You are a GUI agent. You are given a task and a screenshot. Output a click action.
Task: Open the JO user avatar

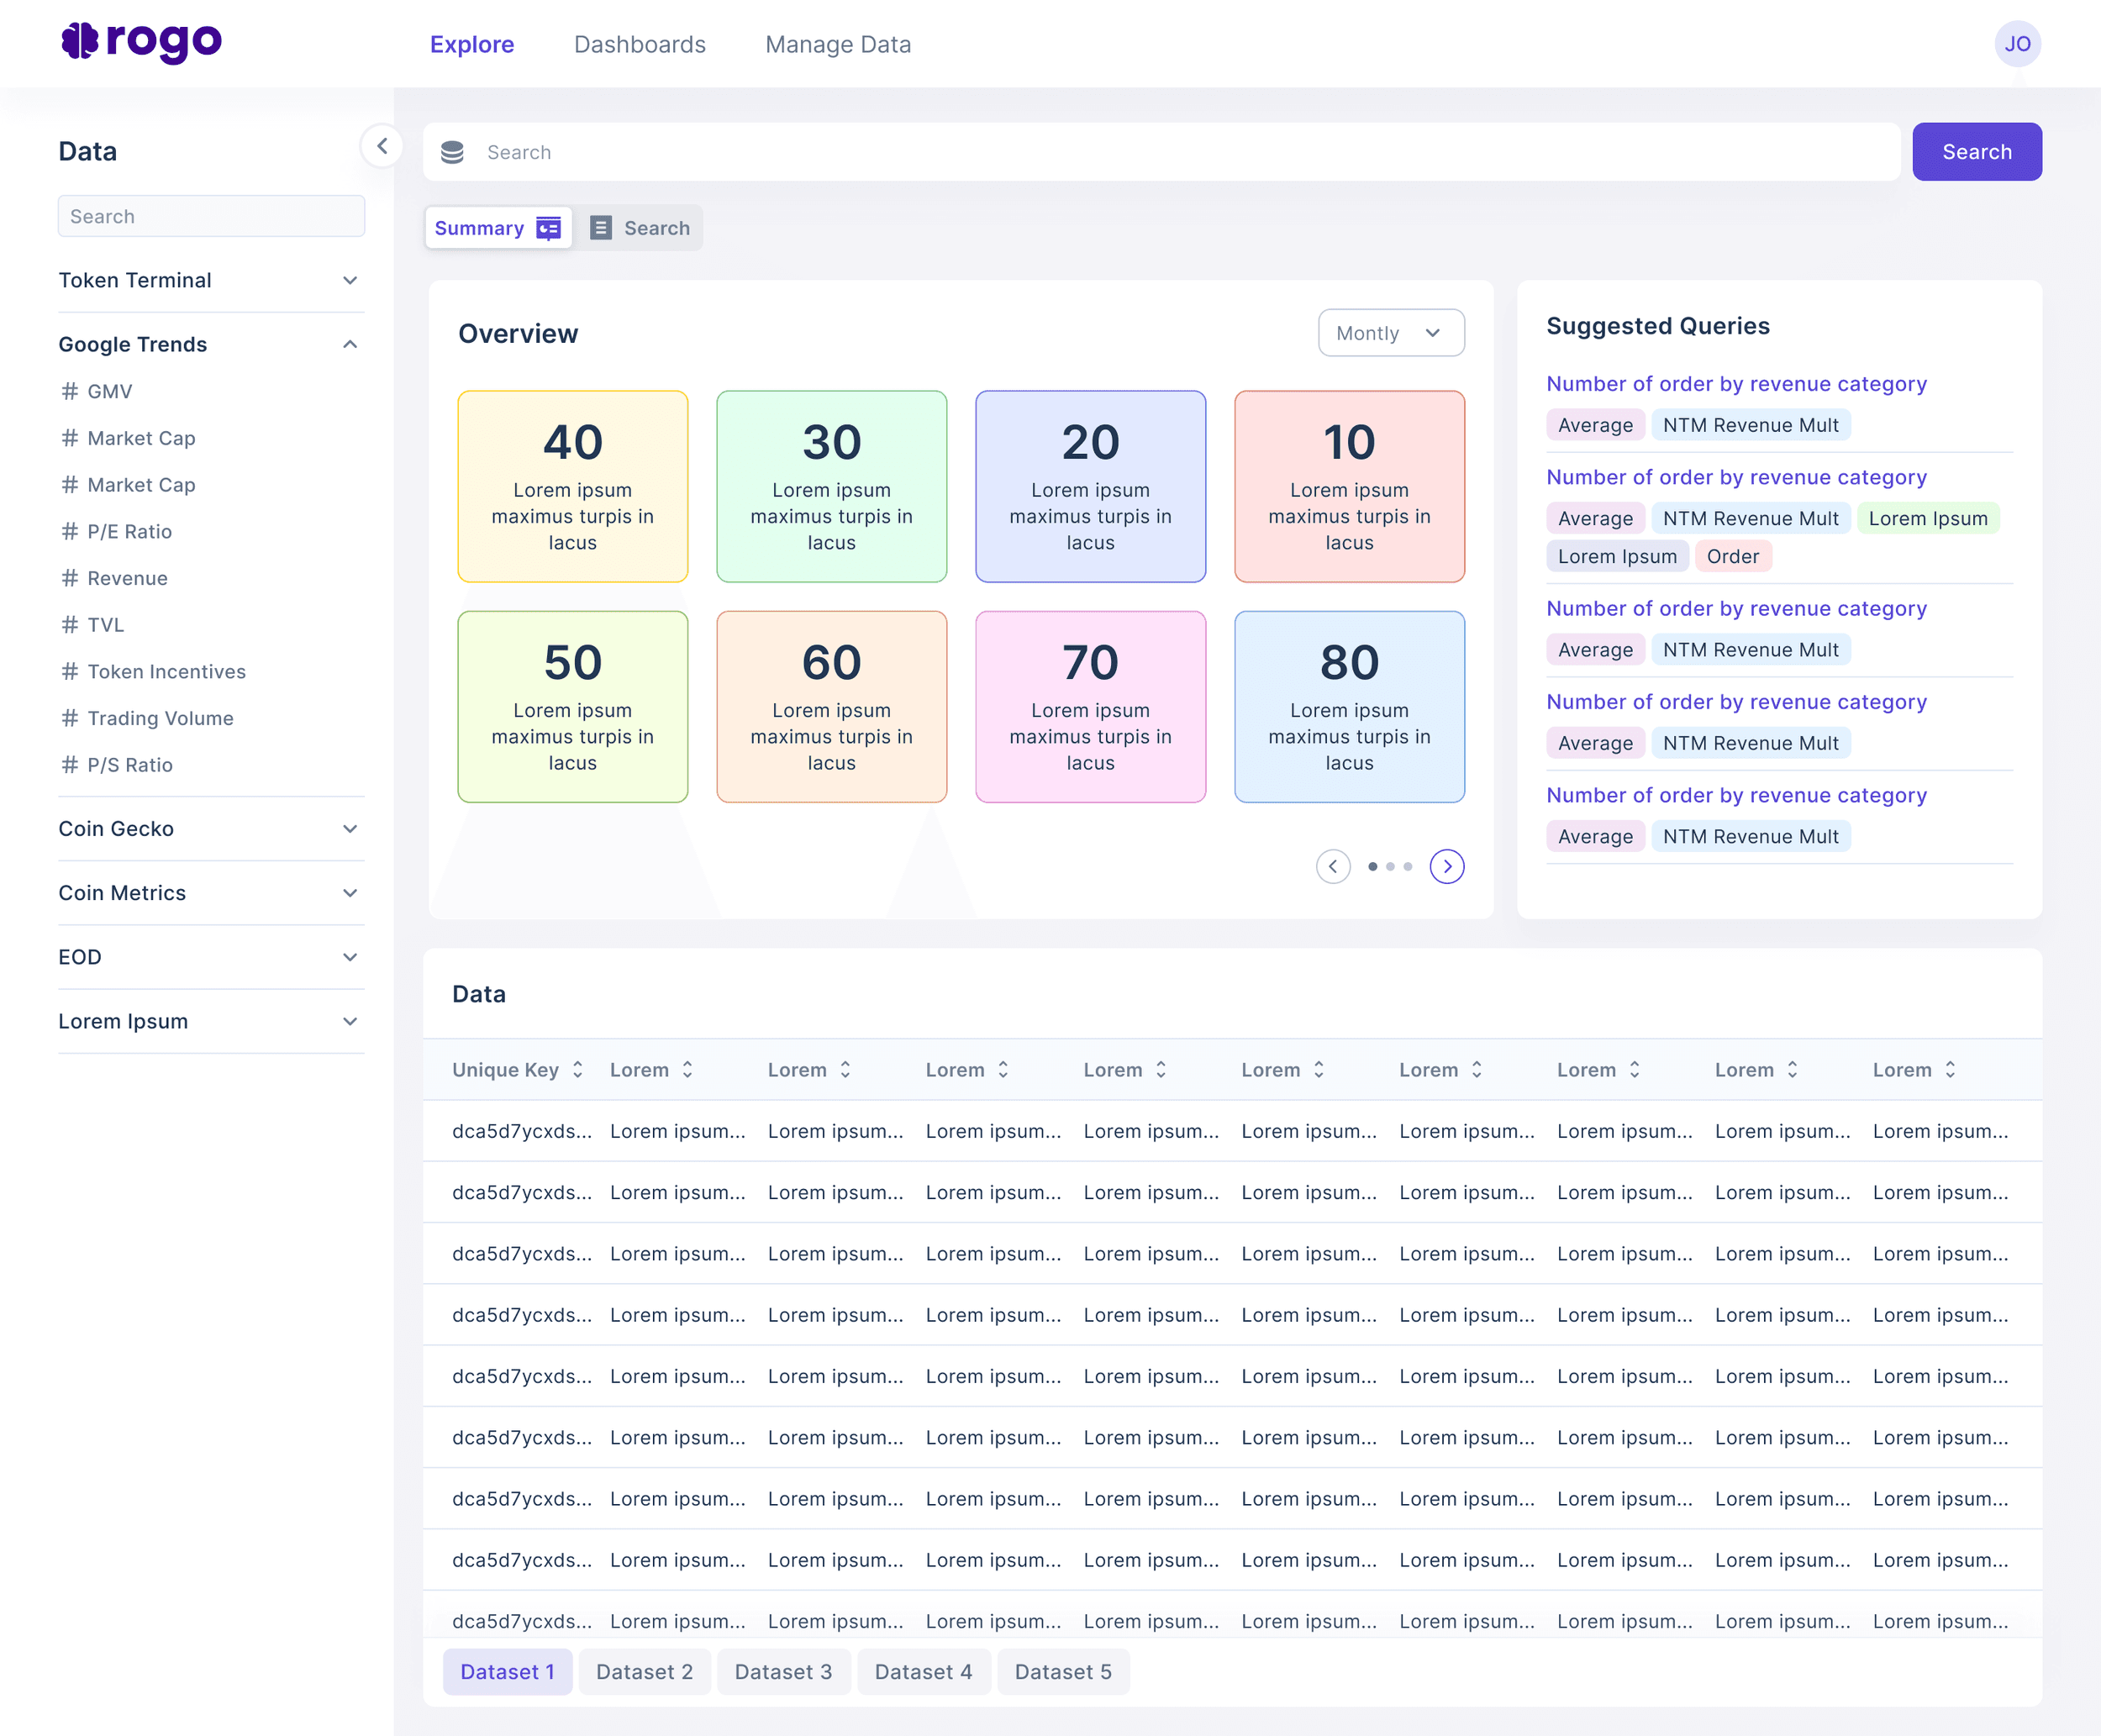pos(2017,44)
